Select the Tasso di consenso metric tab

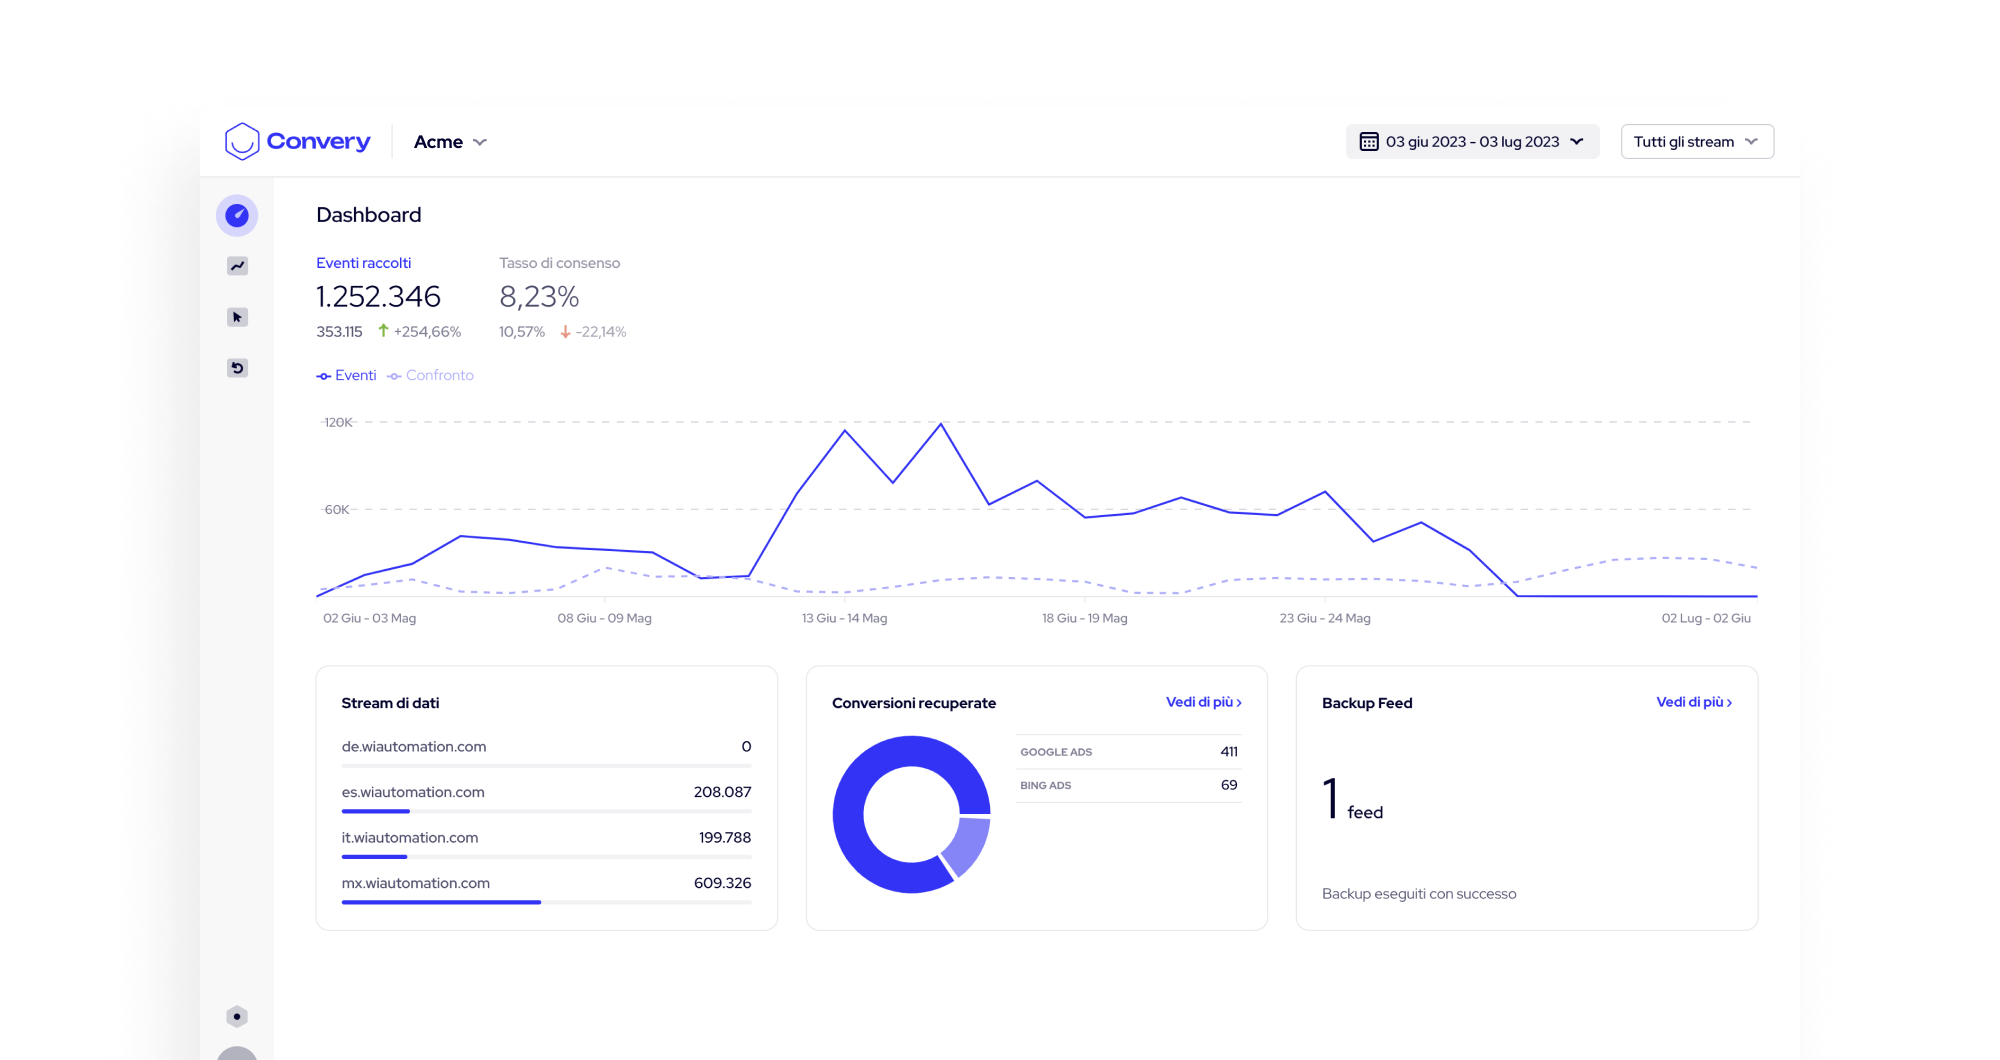(559, 263)
